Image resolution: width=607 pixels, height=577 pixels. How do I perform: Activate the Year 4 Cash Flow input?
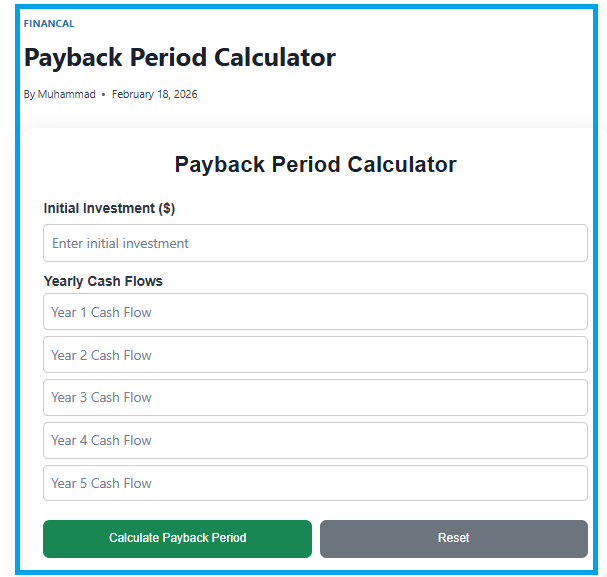[x=315, y=440]
